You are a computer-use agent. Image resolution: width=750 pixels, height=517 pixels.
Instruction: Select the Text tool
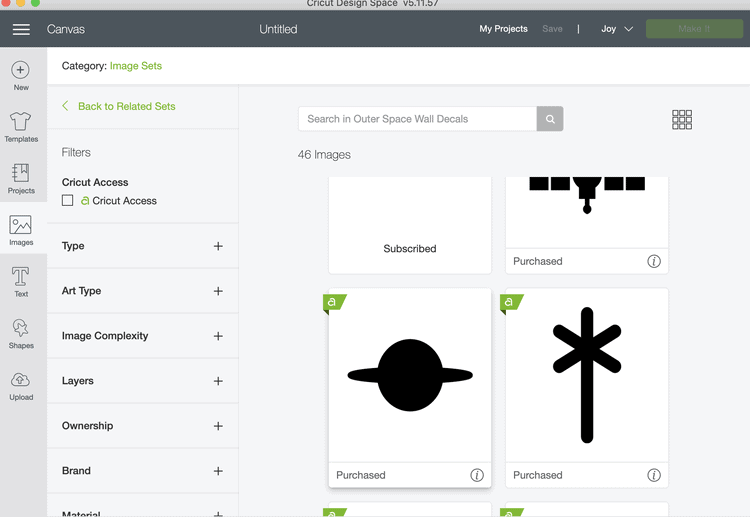21,282
